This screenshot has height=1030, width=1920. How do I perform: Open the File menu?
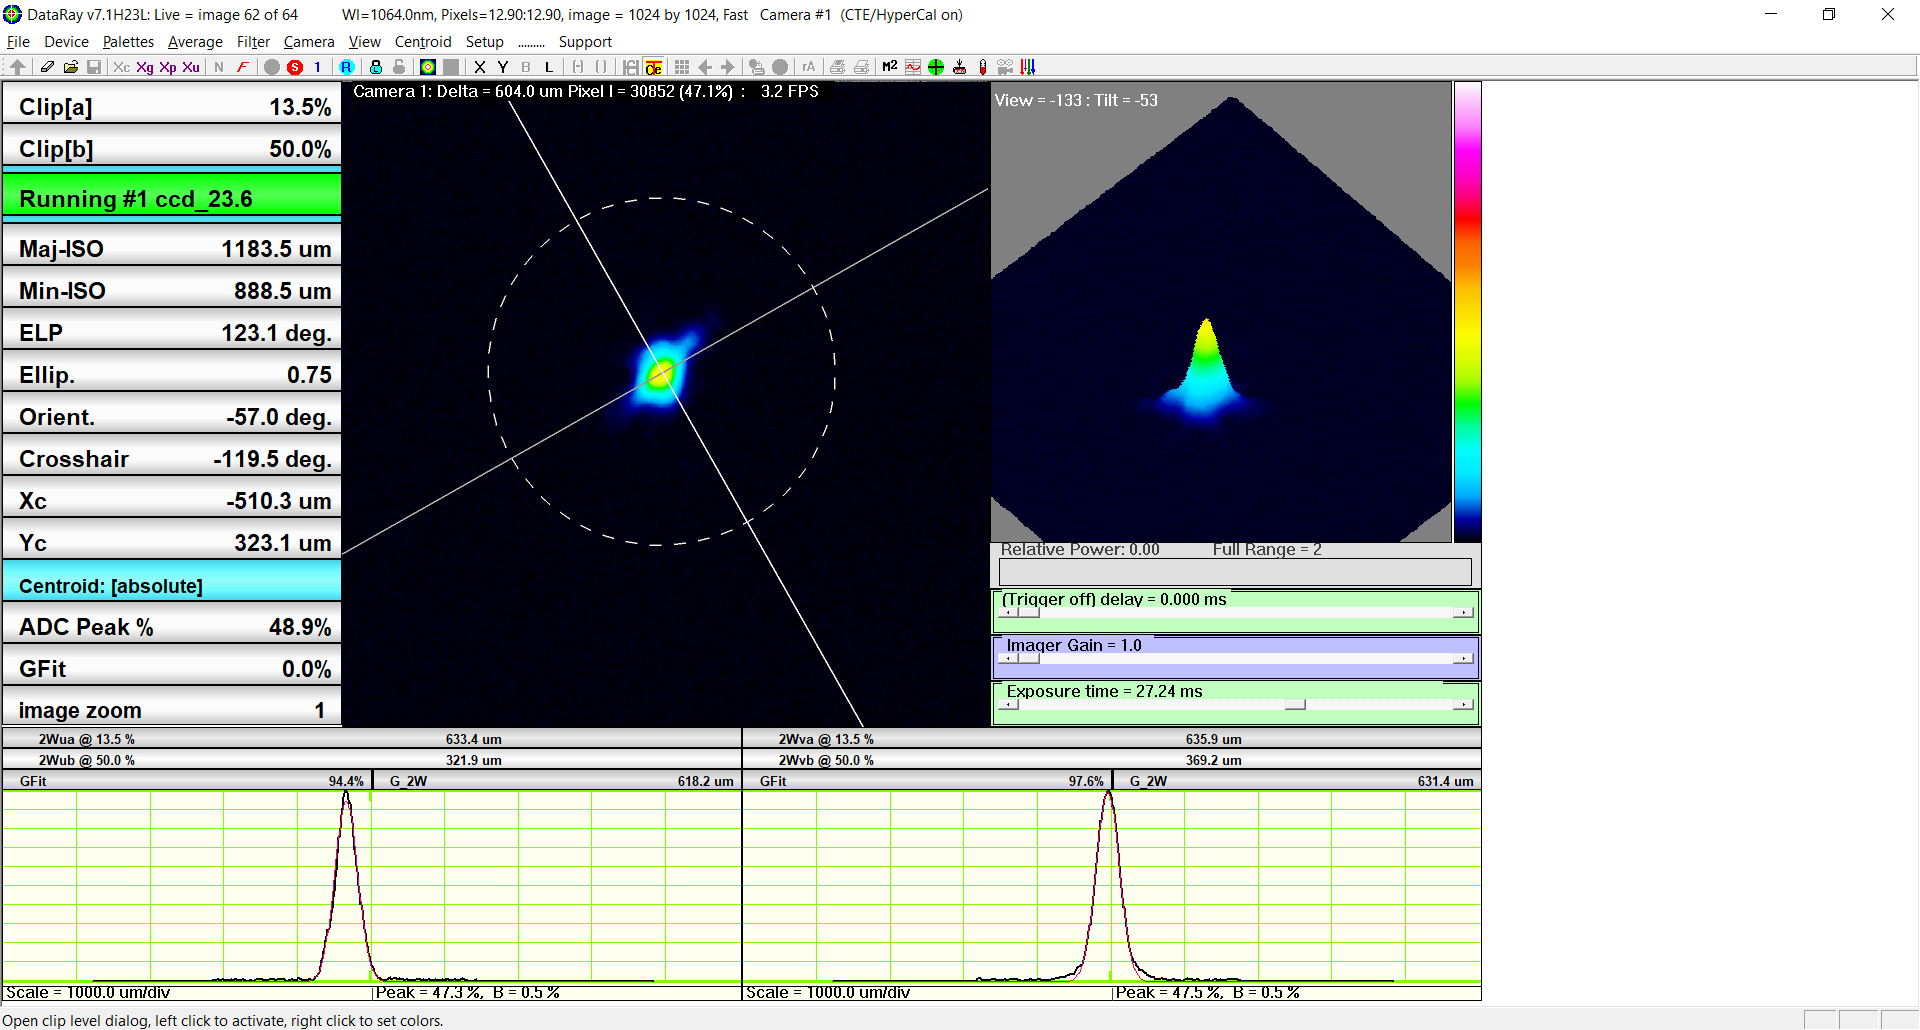(x=18, y=42)
